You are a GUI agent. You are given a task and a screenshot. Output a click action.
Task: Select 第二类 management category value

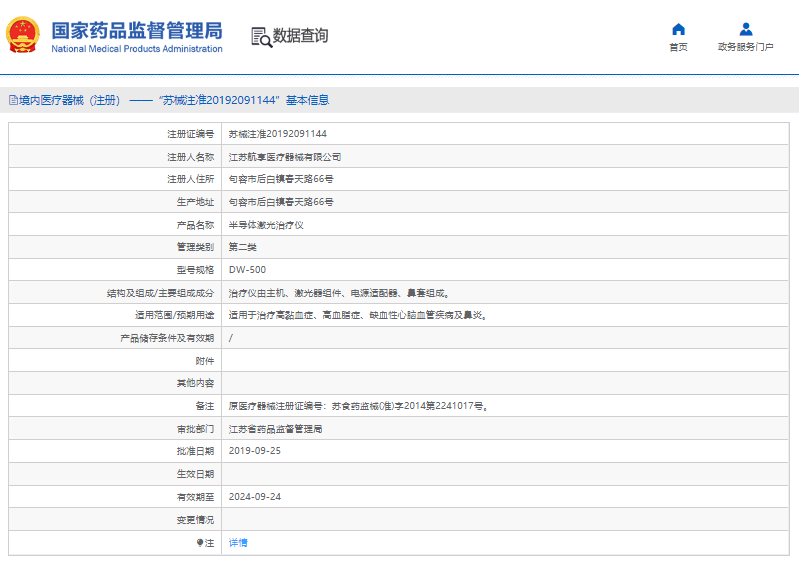(x=243, y=247)
